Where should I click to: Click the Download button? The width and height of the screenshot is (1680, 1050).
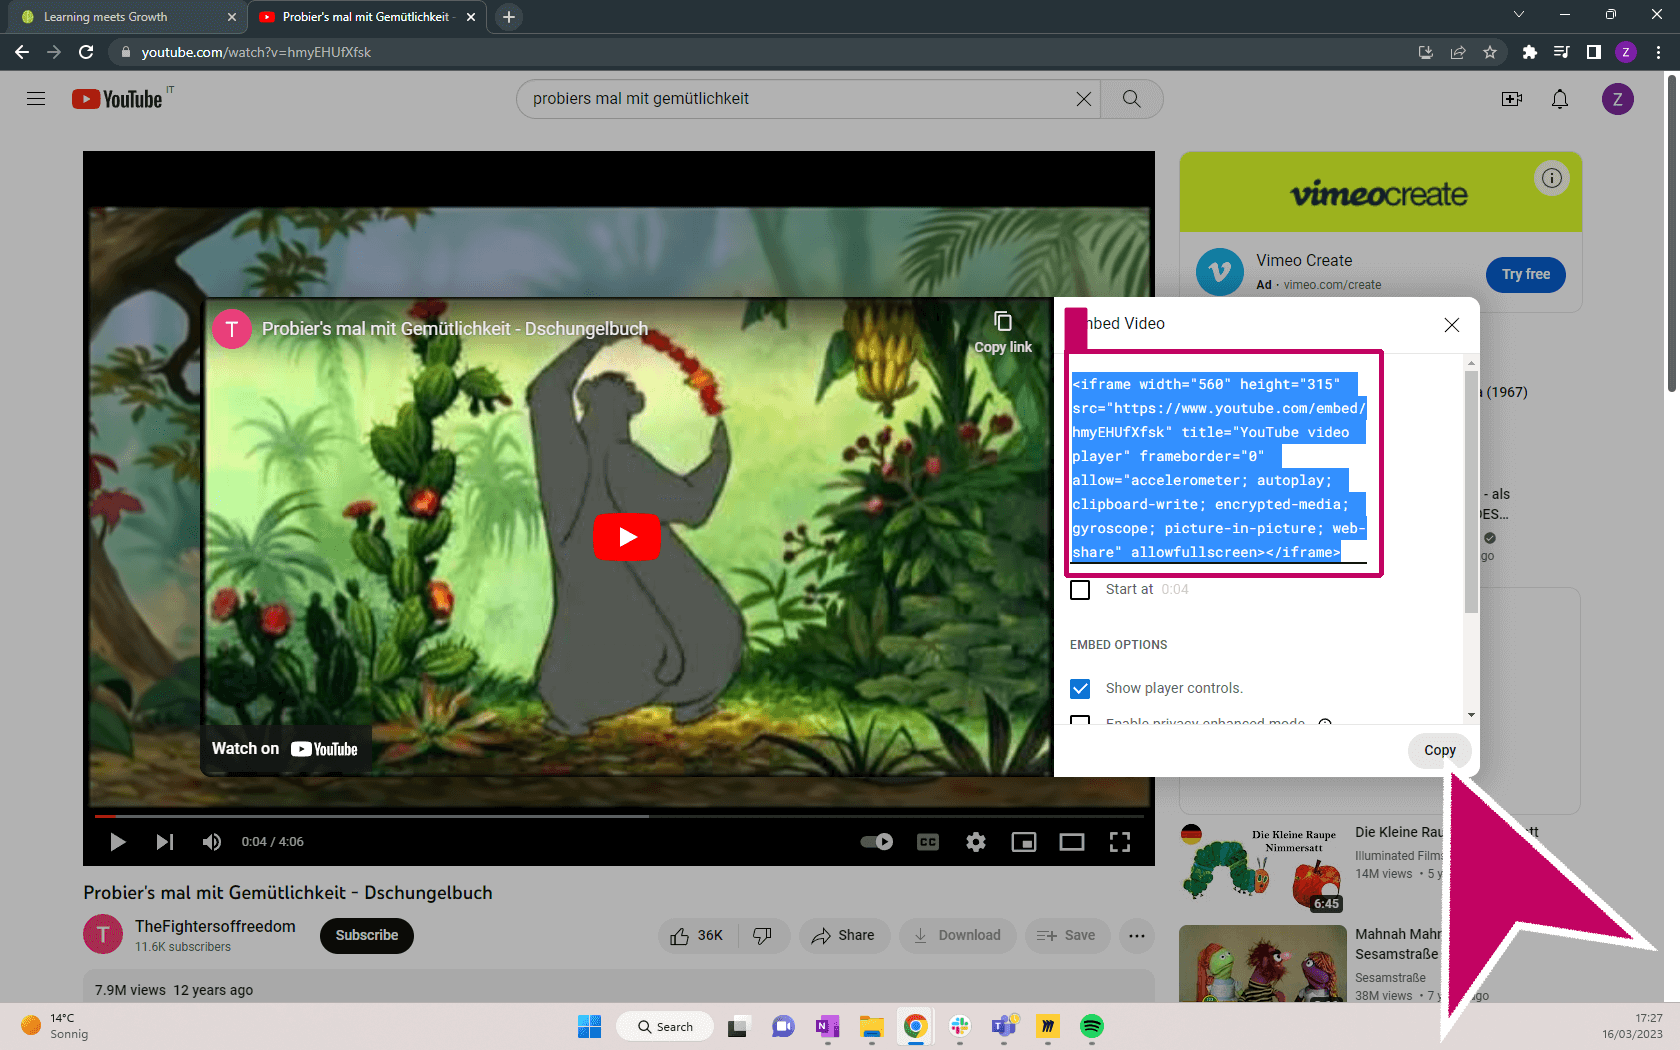pos(957,935)
